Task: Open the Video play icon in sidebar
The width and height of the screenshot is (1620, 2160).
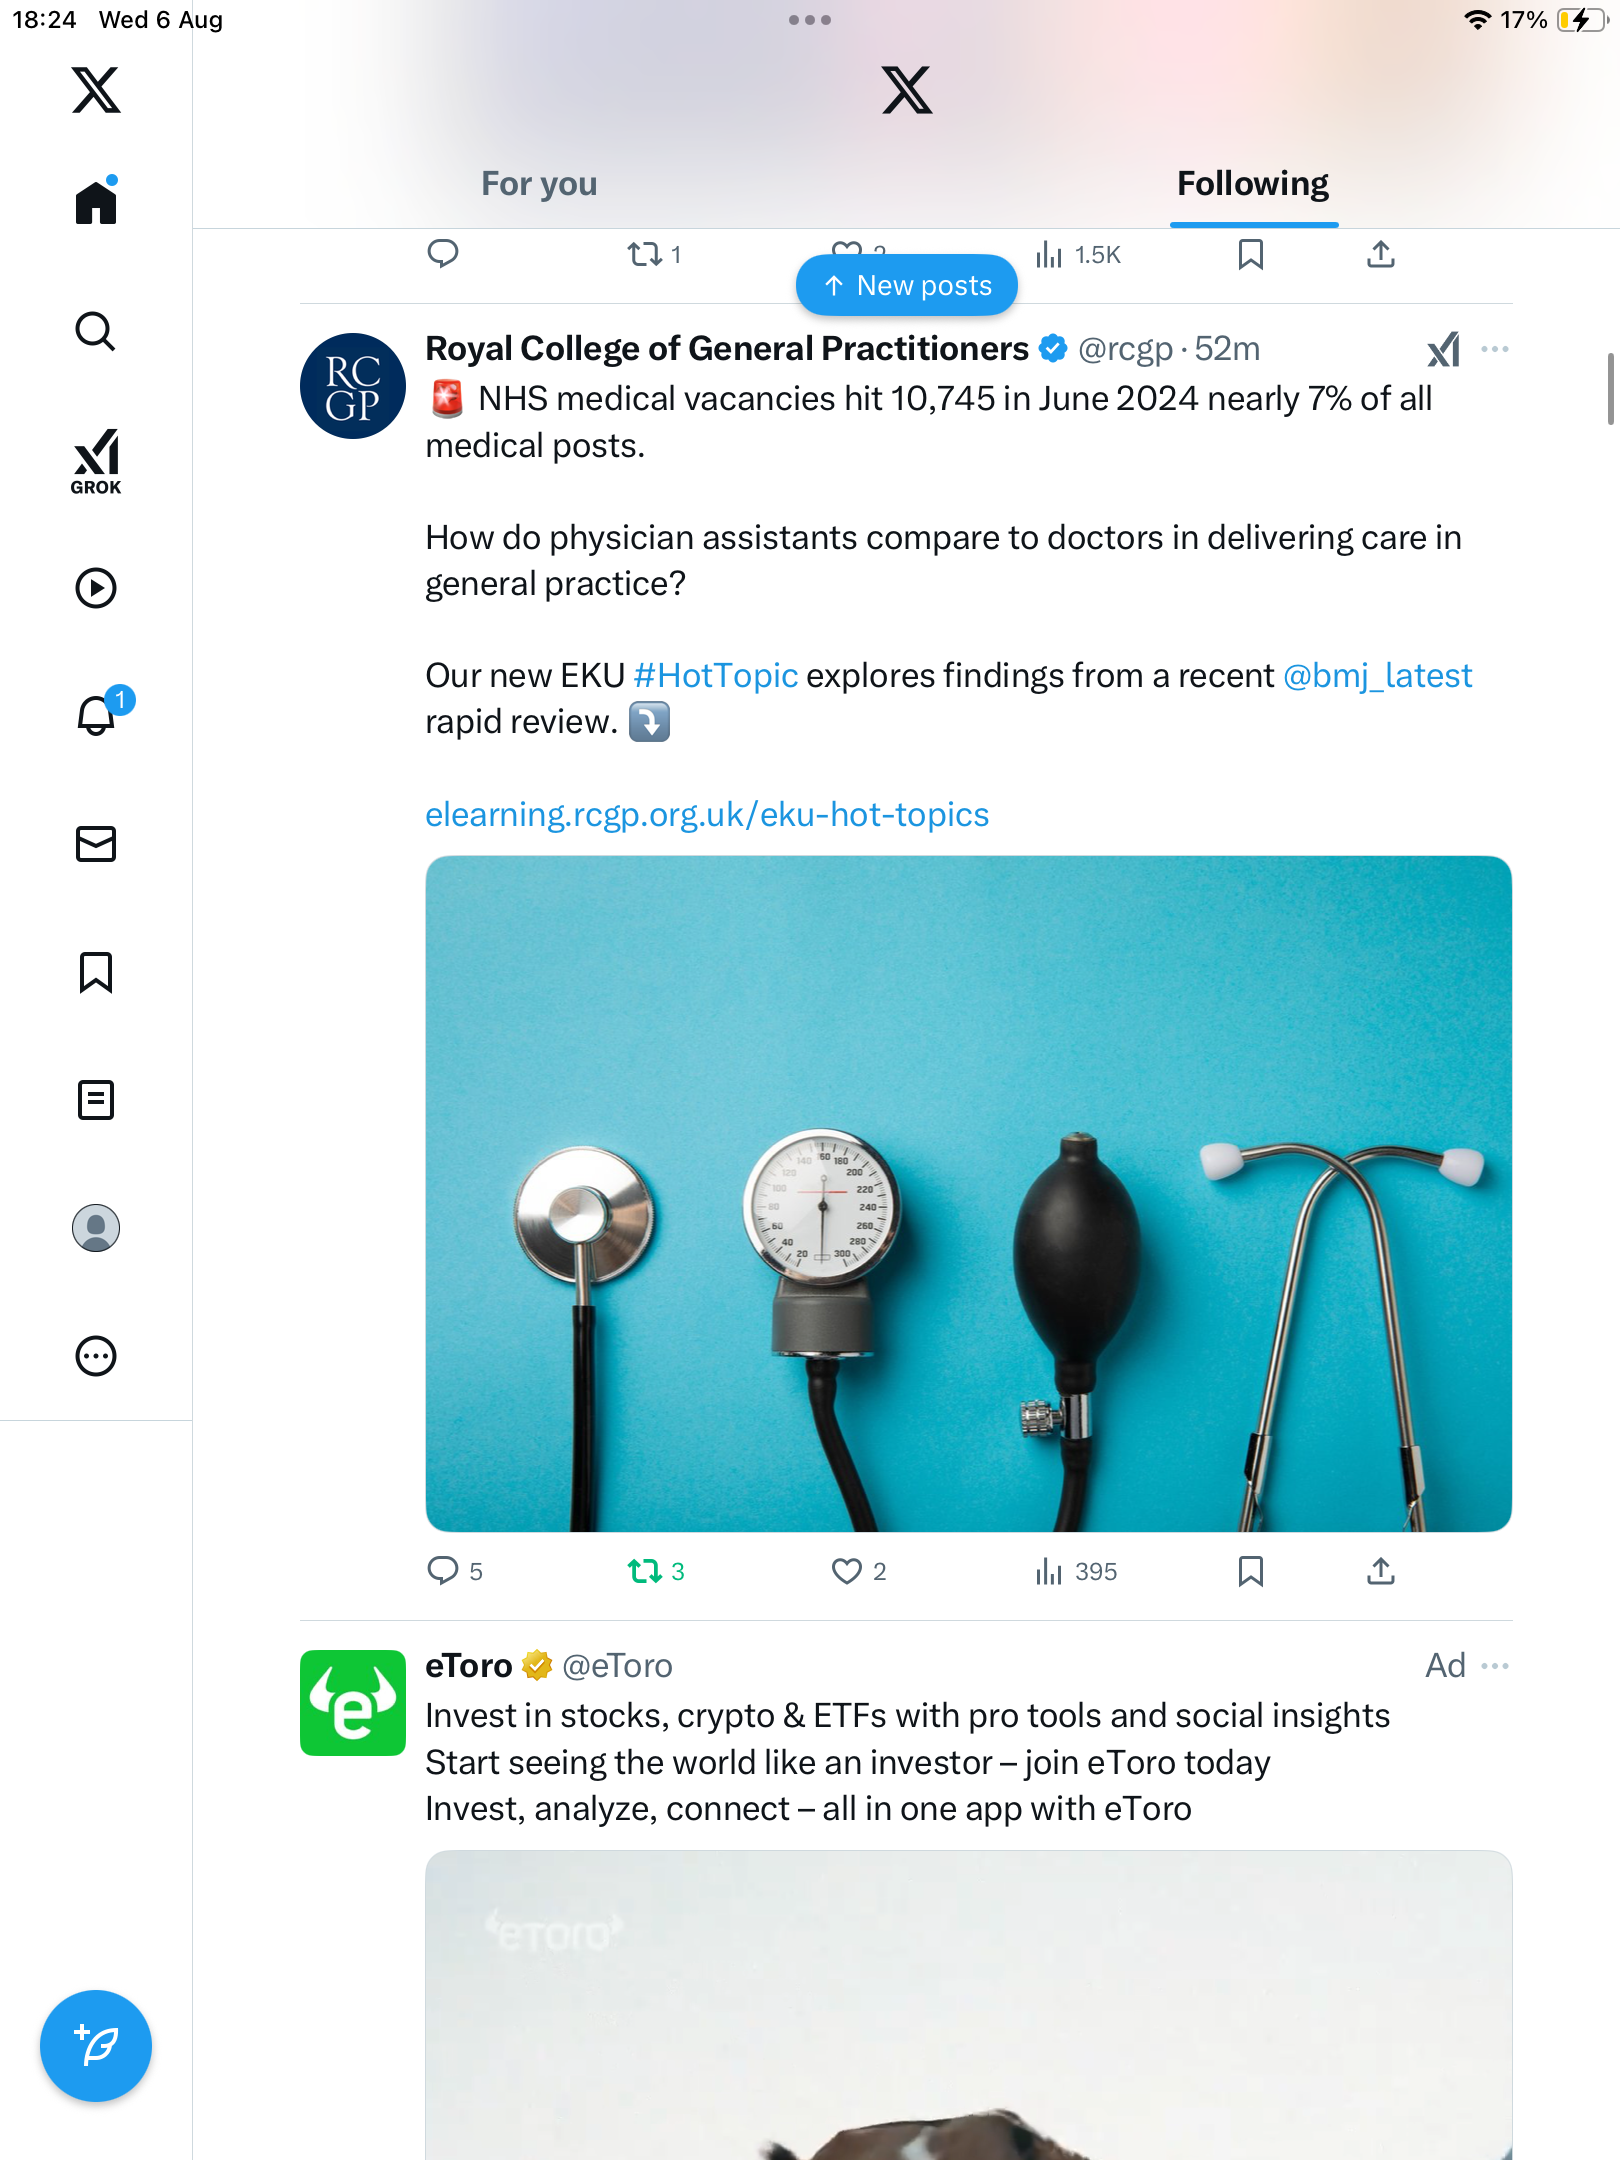Action: (96, 588)
